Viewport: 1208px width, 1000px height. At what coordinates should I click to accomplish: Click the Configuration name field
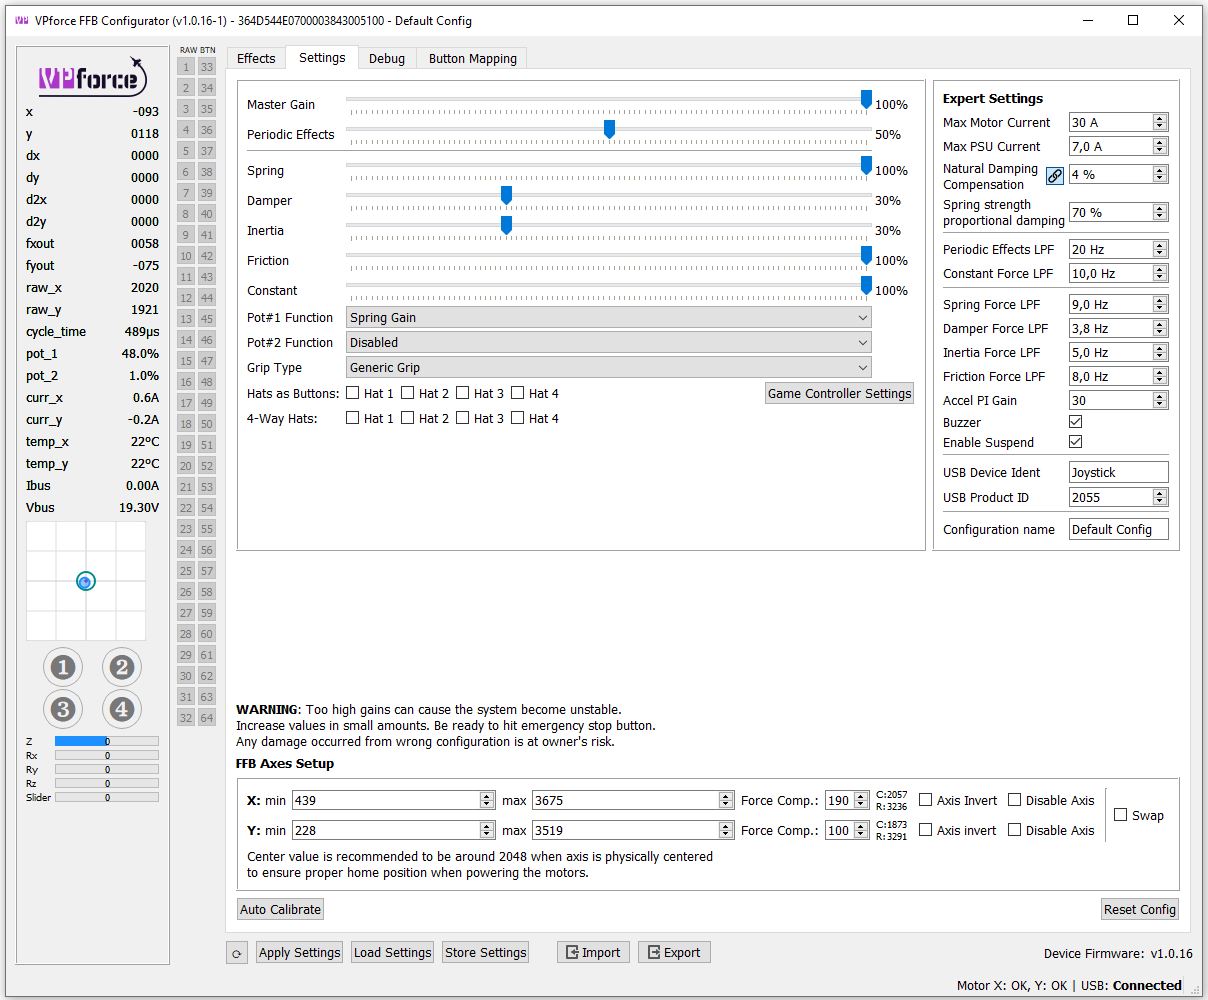[1118, 529]
